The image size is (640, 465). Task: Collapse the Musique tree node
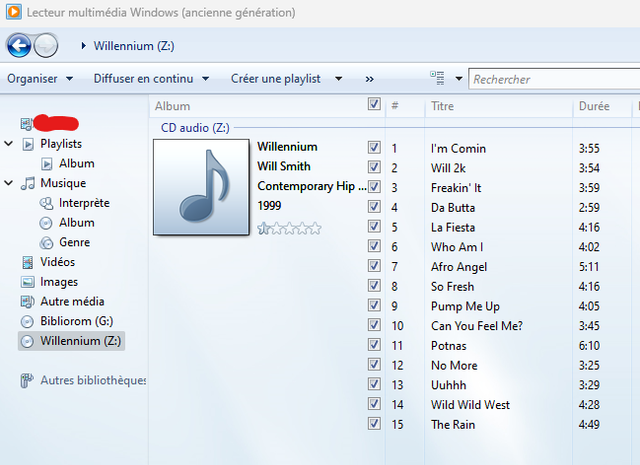click(x=9, y=183)
